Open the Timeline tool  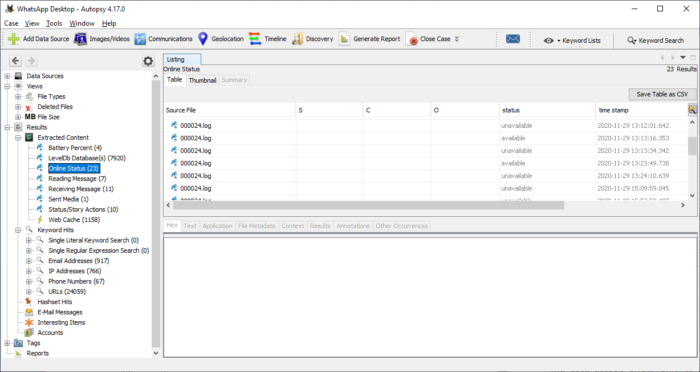pos(267,39)
